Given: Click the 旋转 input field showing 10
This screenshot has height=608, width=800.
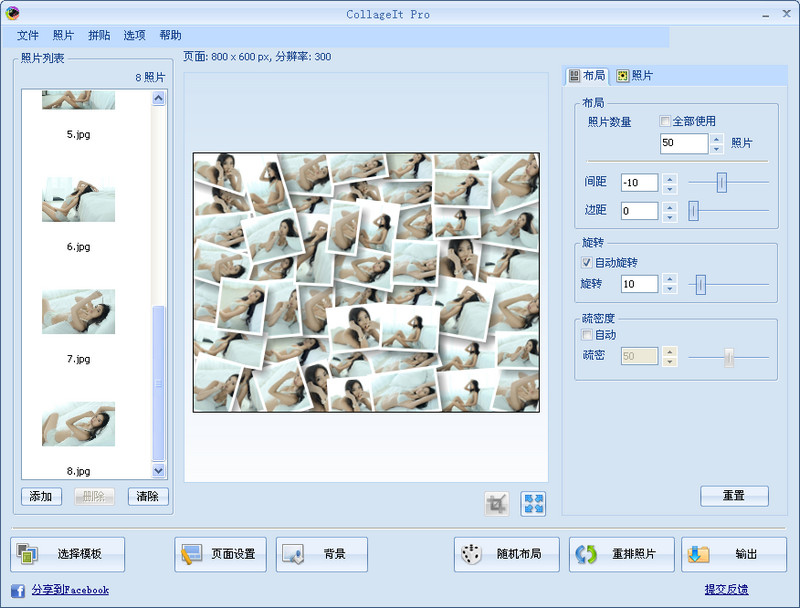Looking at the screenshot, I should click(640, 284).
